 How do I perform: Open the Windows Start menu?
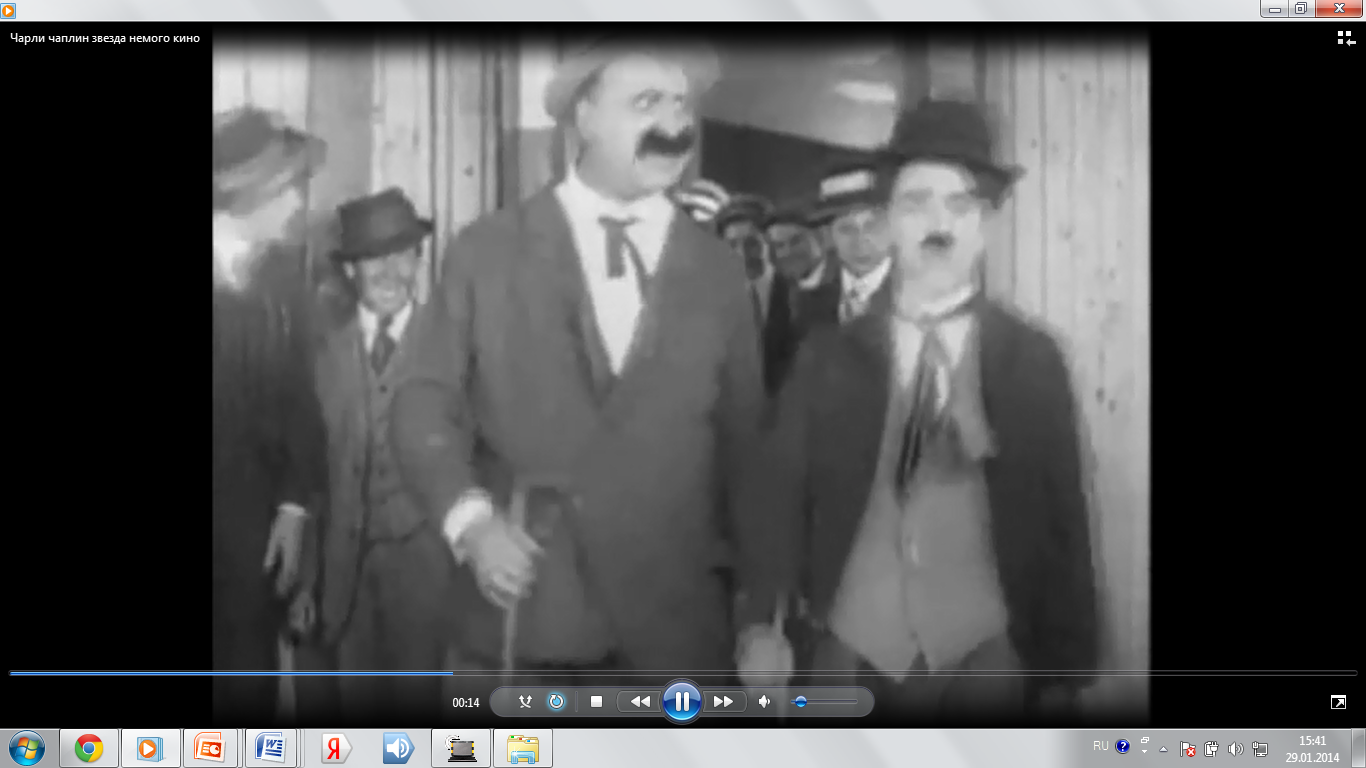pyautogui.click(x=26, y=748)
